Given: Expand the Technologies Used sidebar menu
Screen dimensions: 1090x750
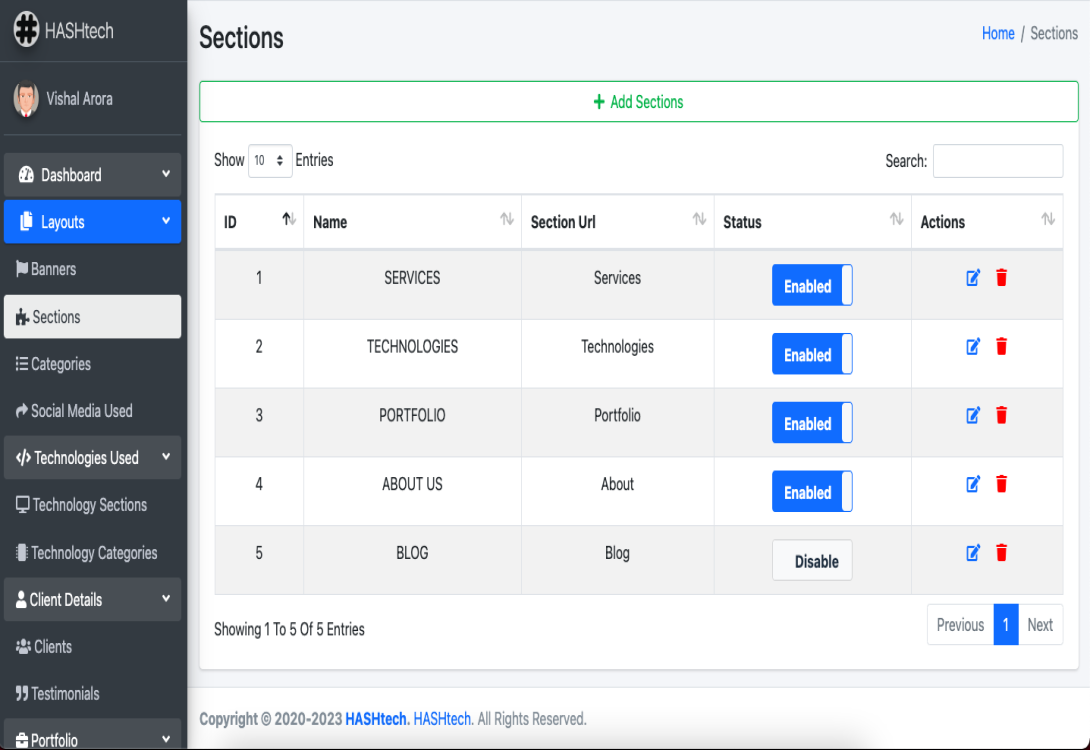Looking at the screenshot, I should tap(92, 458).
